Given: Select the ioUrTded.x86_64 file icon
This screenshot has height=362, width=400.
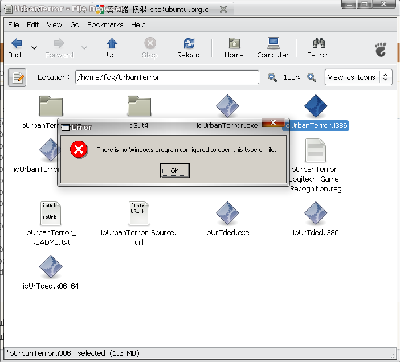Looking at the screenshot, I should pyautogui.click(x=51, y=267).
